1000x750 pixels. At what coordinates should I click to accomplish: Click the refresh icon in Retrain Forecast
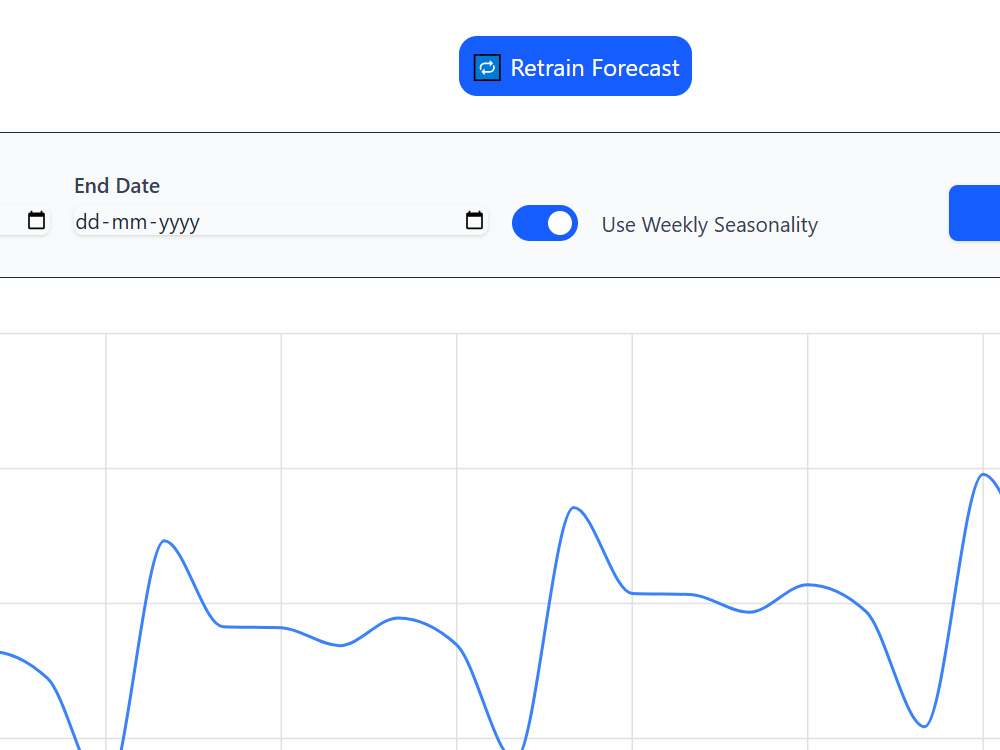point(487,68)
